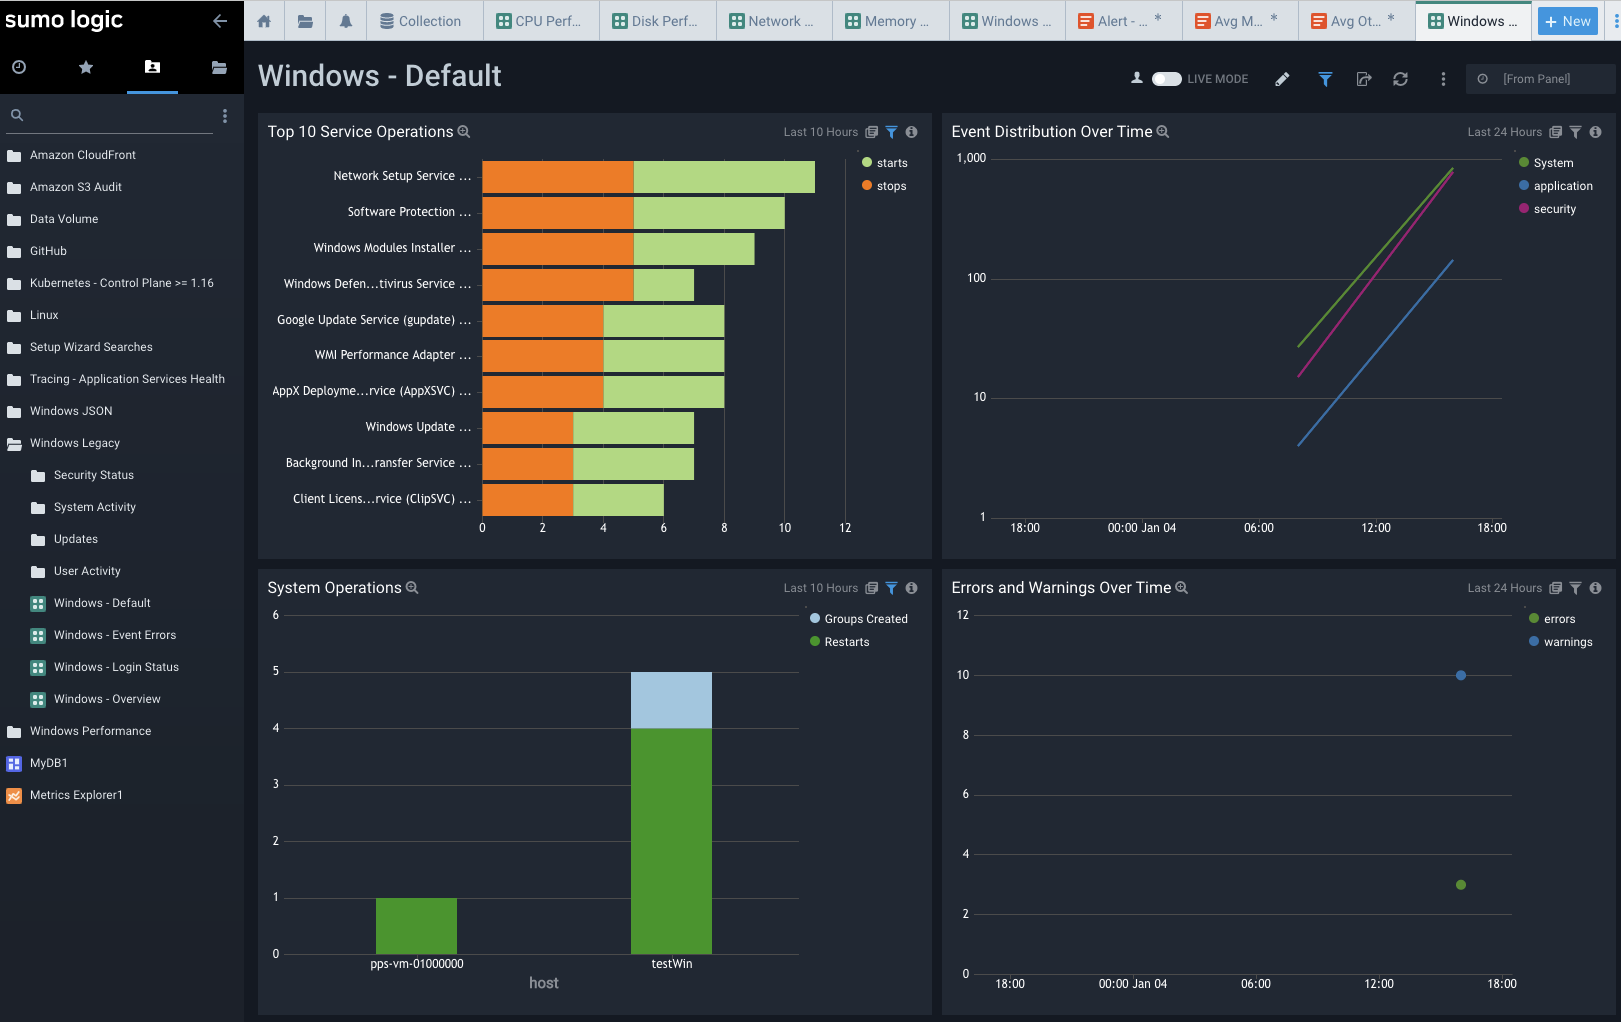
Task: Share the dashboard using the share icon
Action: click(1363, 79)
